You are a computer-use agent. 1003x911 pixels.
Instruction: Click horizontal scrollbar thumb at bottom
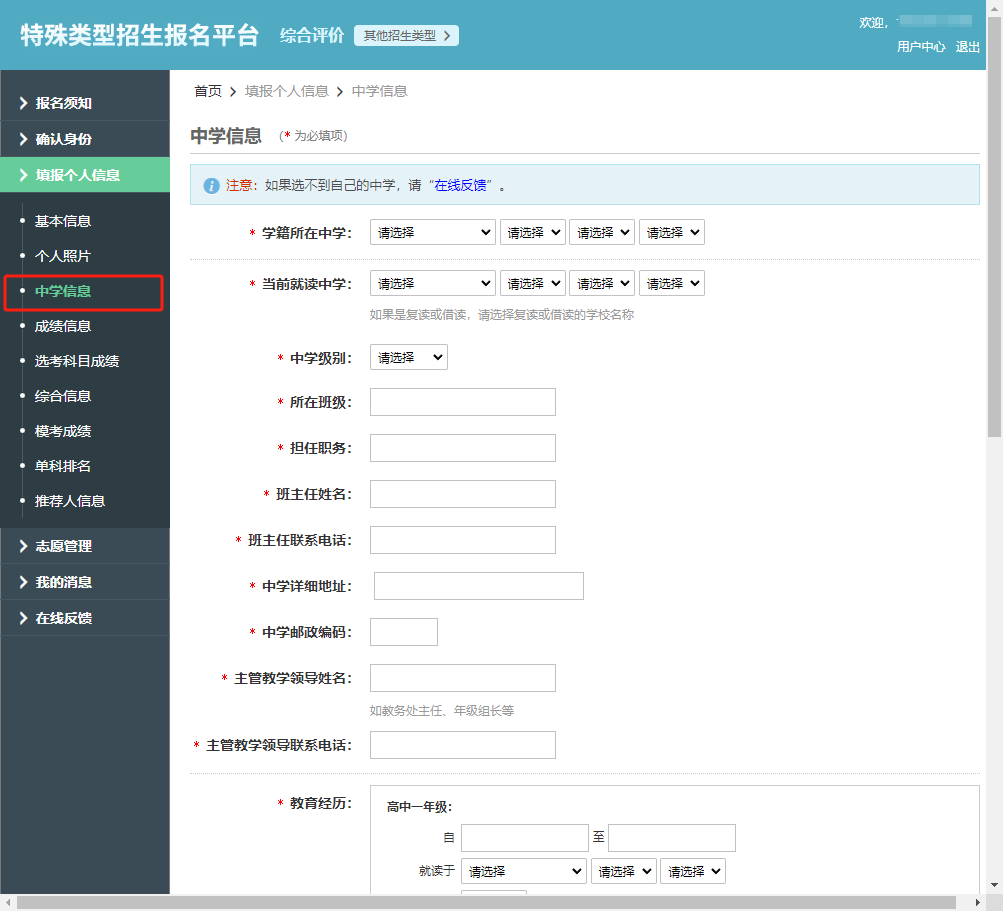[x=486, y=903]
